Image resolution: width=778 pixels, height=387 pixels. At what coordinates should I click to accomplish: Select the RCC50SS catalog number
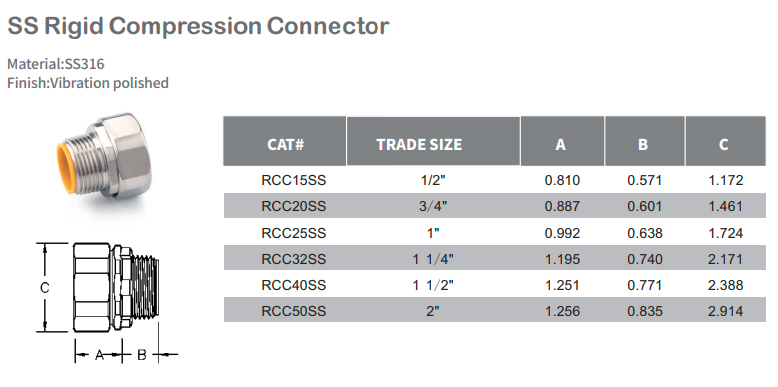(x=294, y=311)
